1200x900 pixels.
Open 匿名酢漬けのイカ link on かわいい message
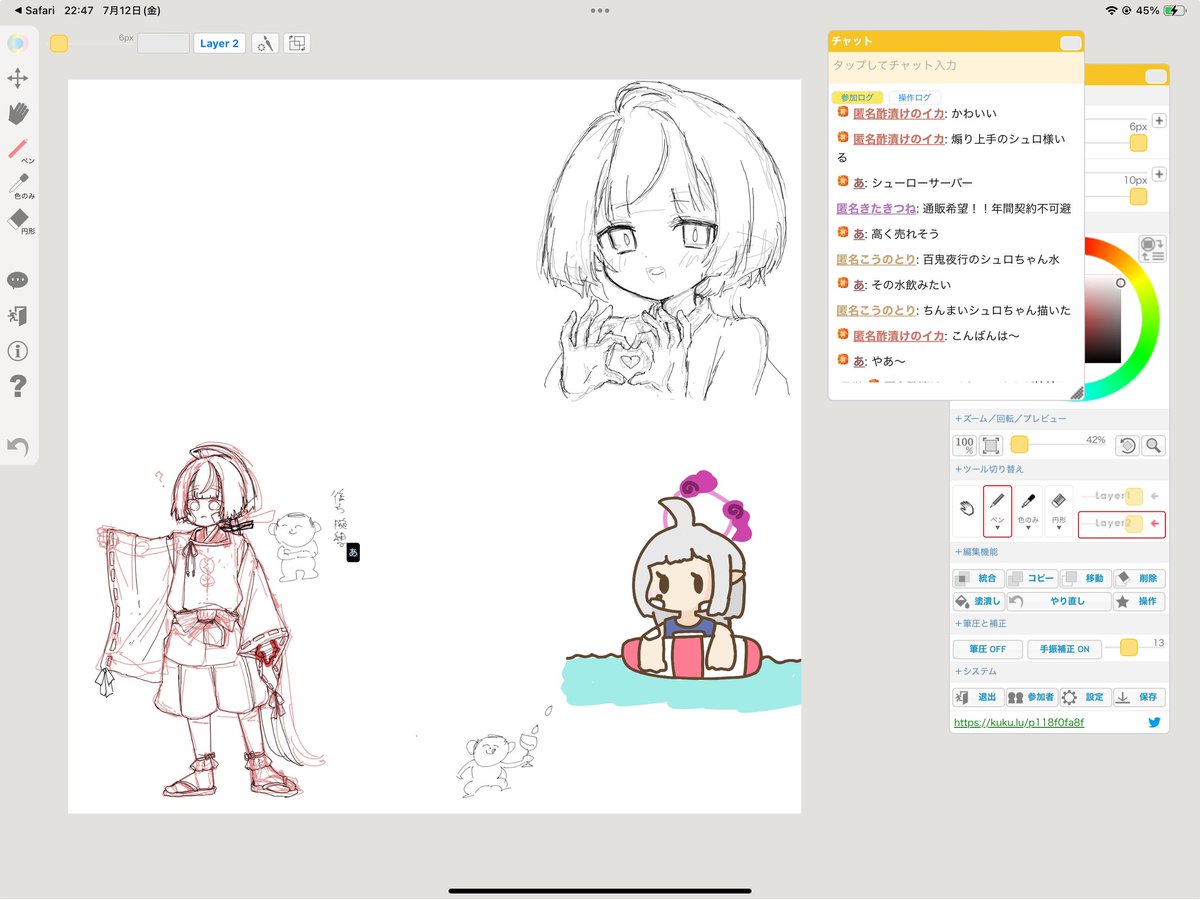click(x=898, y=113)
